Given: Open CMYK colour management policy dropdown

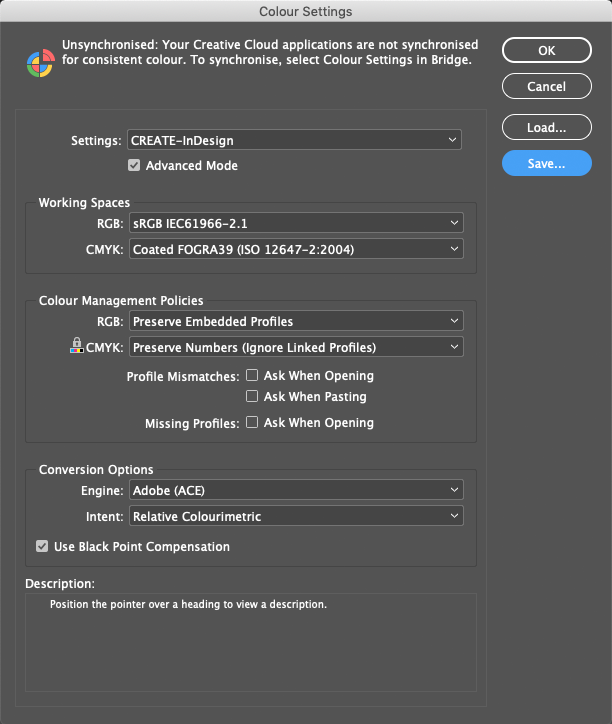Looking at the screenshot, I should 296,347.
